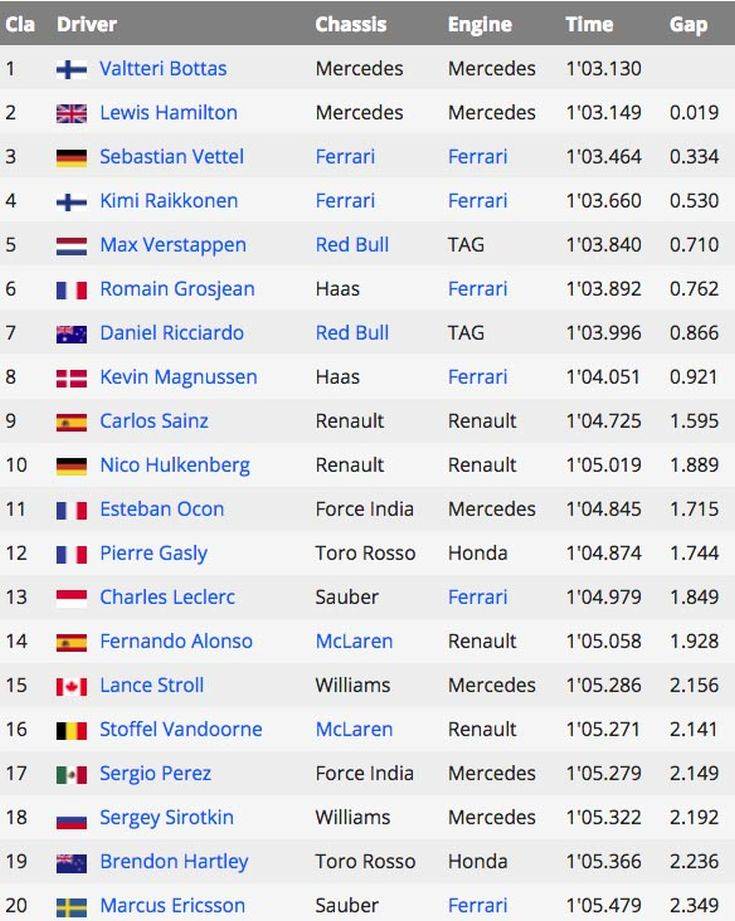Open Charles Leclerc driver link

[x=167, y=597]
